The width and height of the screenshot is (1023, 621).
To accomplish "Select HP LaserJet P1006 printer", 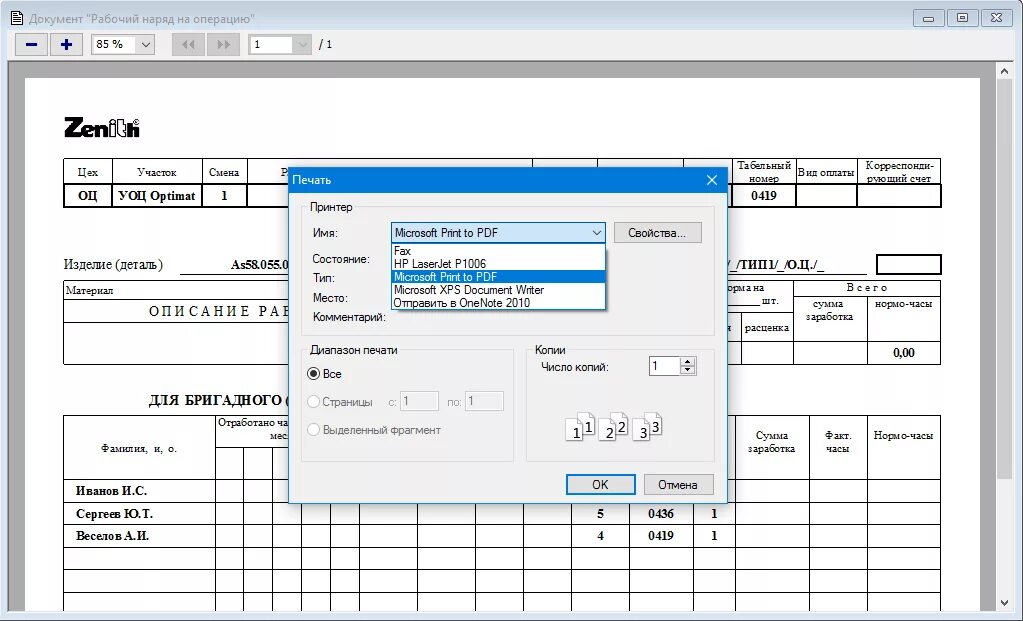I will point(498,264).
